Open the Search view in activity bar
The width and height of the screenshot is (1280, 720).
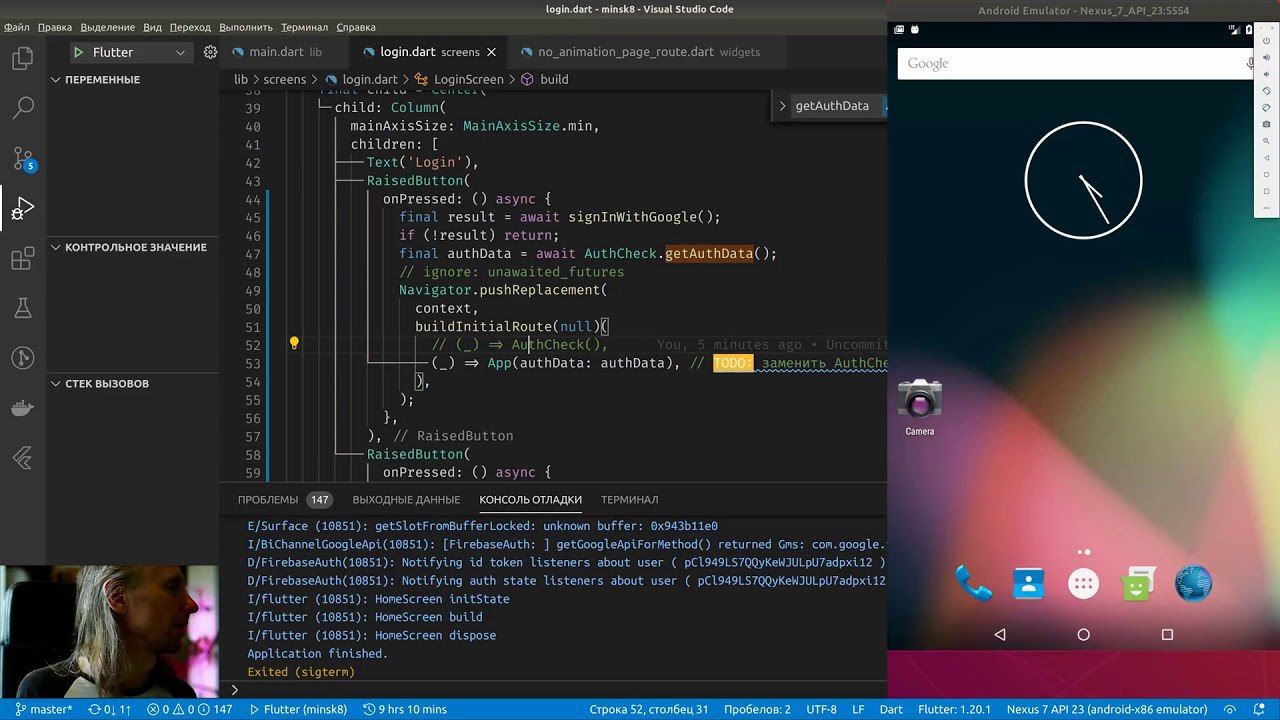(x=22, y=107)
